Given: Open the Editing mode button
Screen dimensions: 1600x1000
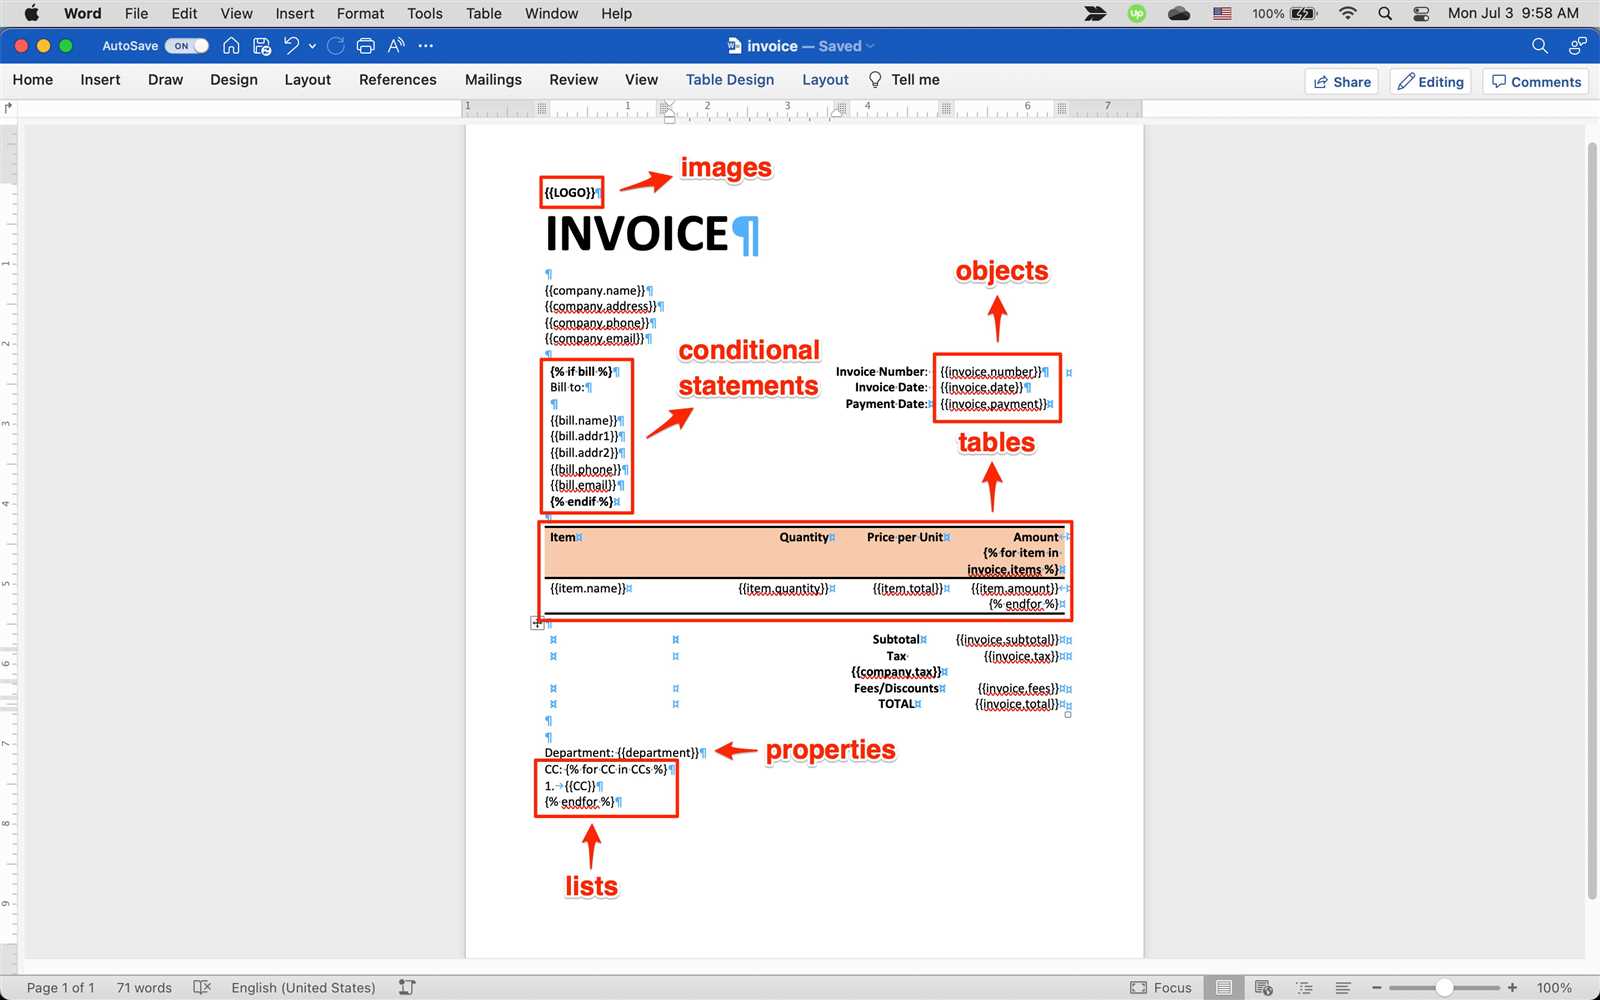Looking at the screenshot, I should (x=1431, y=82).
